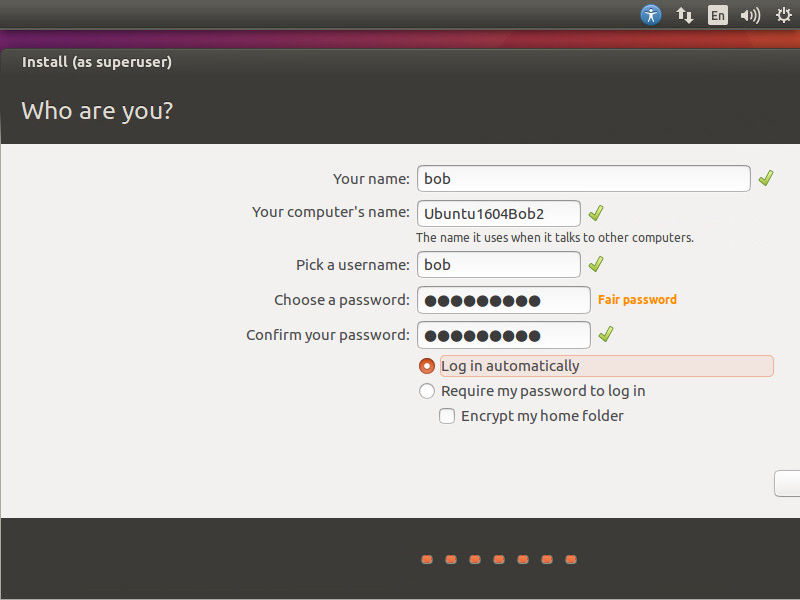Click the Pick a username field
This screenshot has width=800, height=600.
[498, 265]
